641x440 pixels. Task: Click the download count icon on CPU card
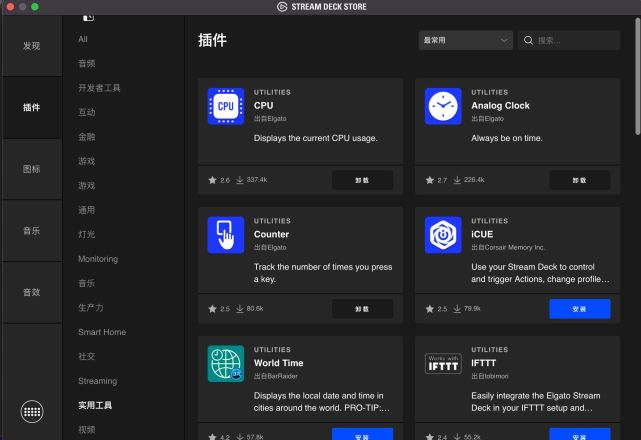pos(240,180)
